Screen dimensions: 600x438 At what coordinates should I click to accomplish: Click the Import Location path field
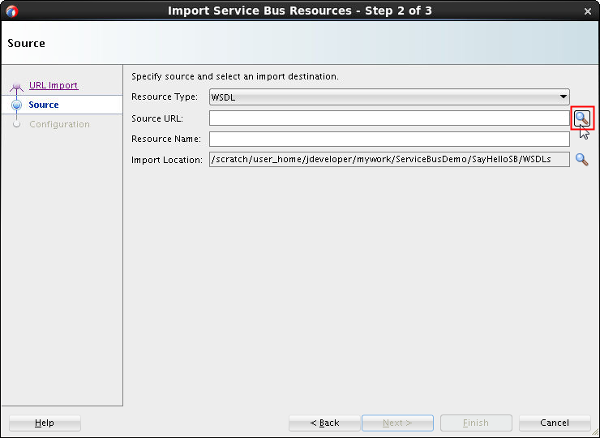[x=389, y=159]
